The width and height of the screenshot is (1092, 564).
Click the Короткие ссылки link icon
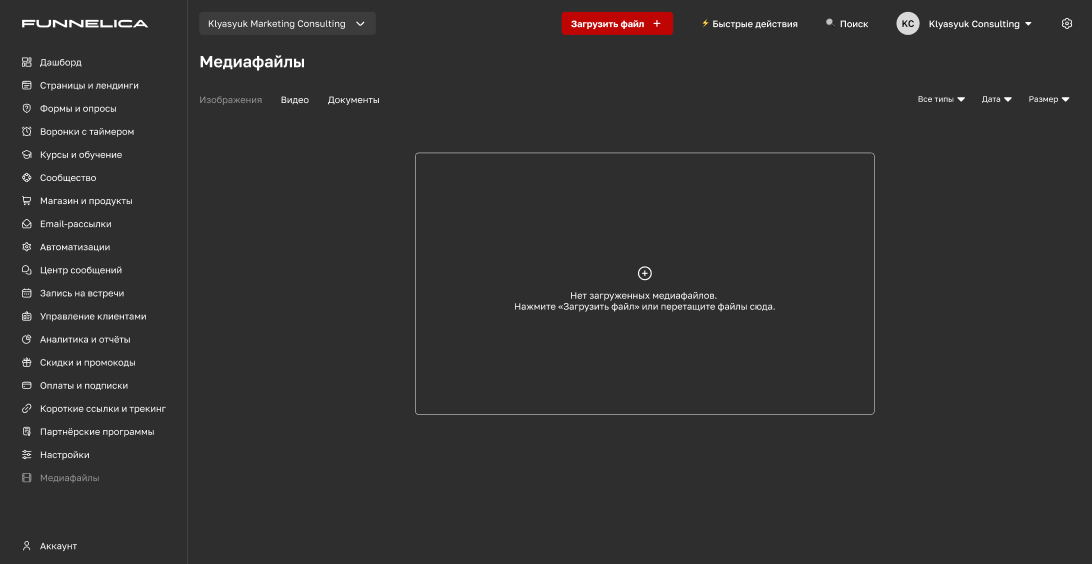pyautogui.click(x=26, y=409)
